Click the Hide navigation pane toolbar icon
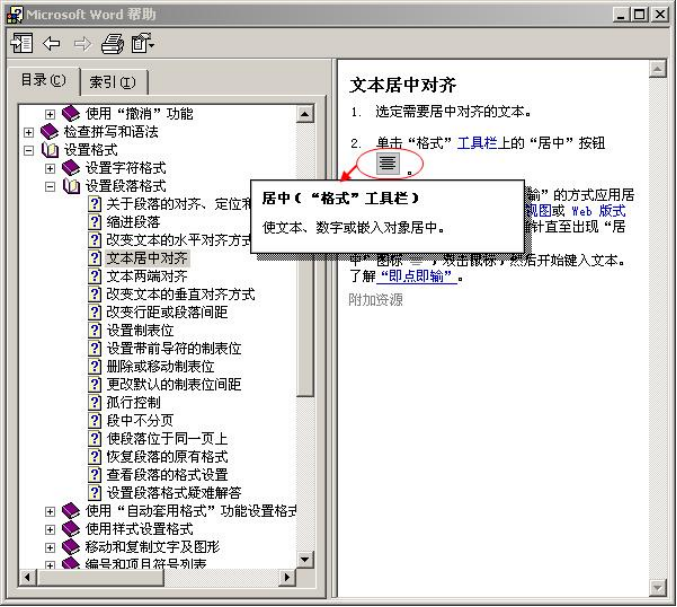This screenshot has width=677, height=607. 22,43
